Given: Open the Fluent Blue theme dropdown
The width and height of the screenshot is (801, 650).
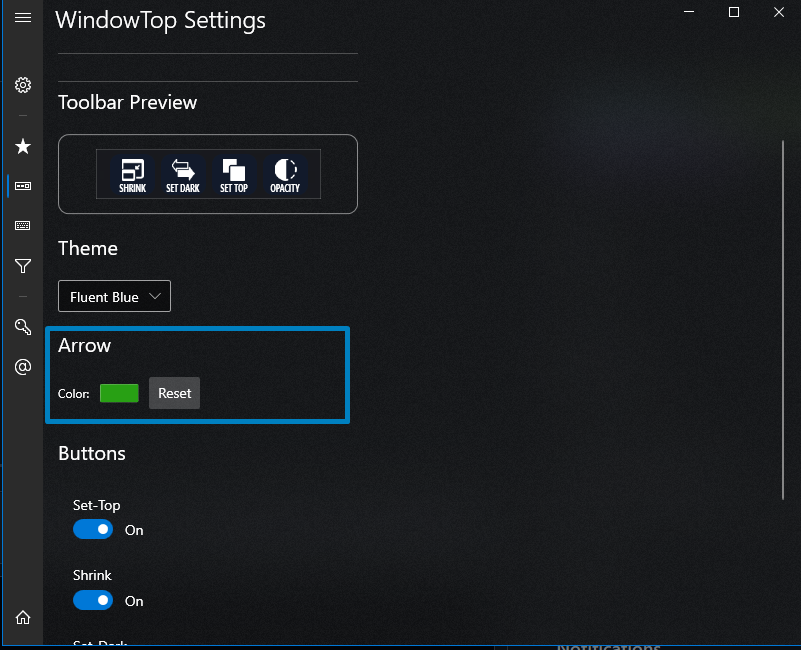Looking at the screenshot, I should (113, 296).
